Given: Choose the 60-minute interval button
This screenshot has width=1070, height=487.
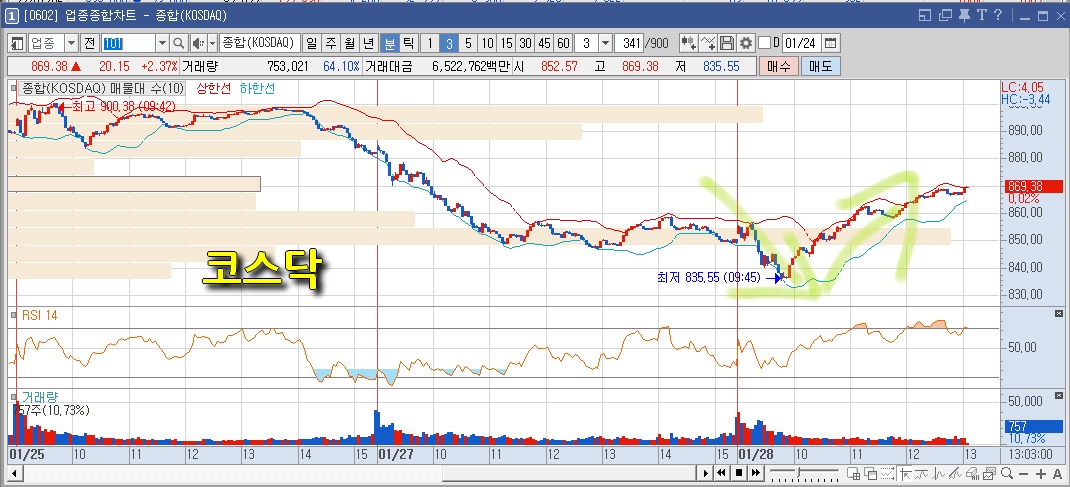Looking at the screenshot, I should (563, 44).
